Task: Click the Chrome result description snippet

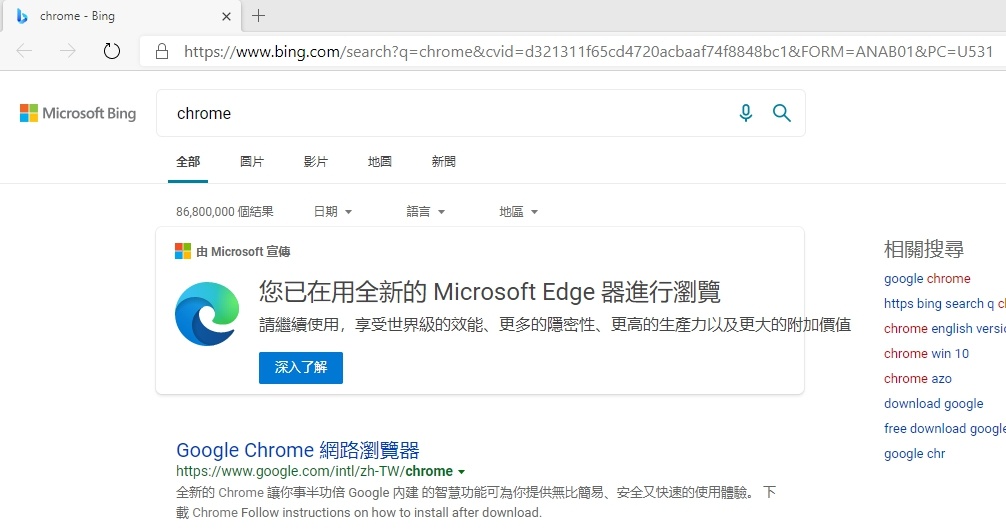Action: (x=476, y=502)
